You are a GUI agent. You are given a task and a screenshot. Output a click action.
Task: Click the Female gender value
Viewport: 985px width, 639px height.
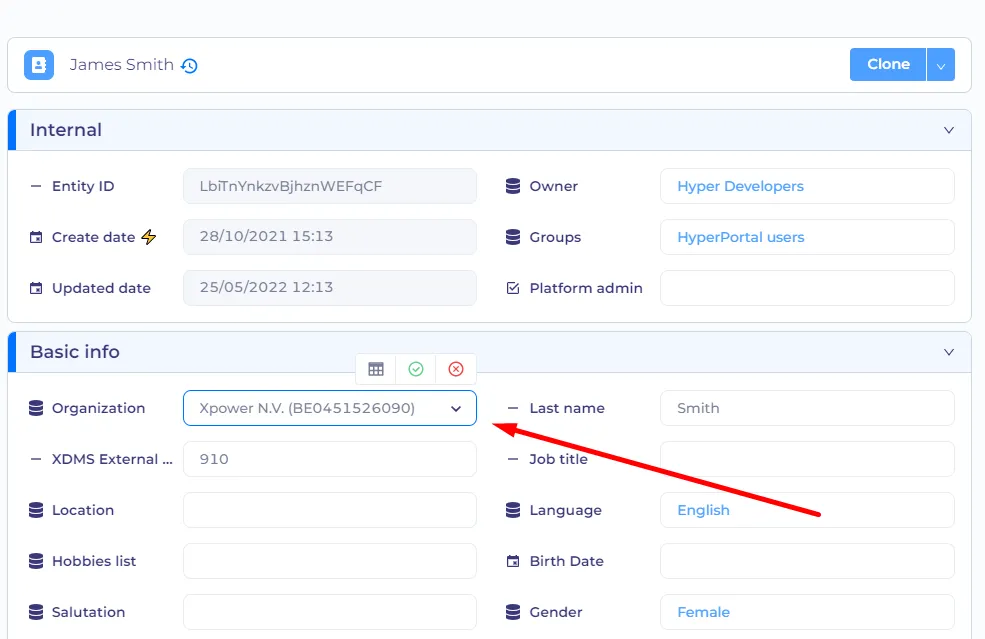click(703, 612)
